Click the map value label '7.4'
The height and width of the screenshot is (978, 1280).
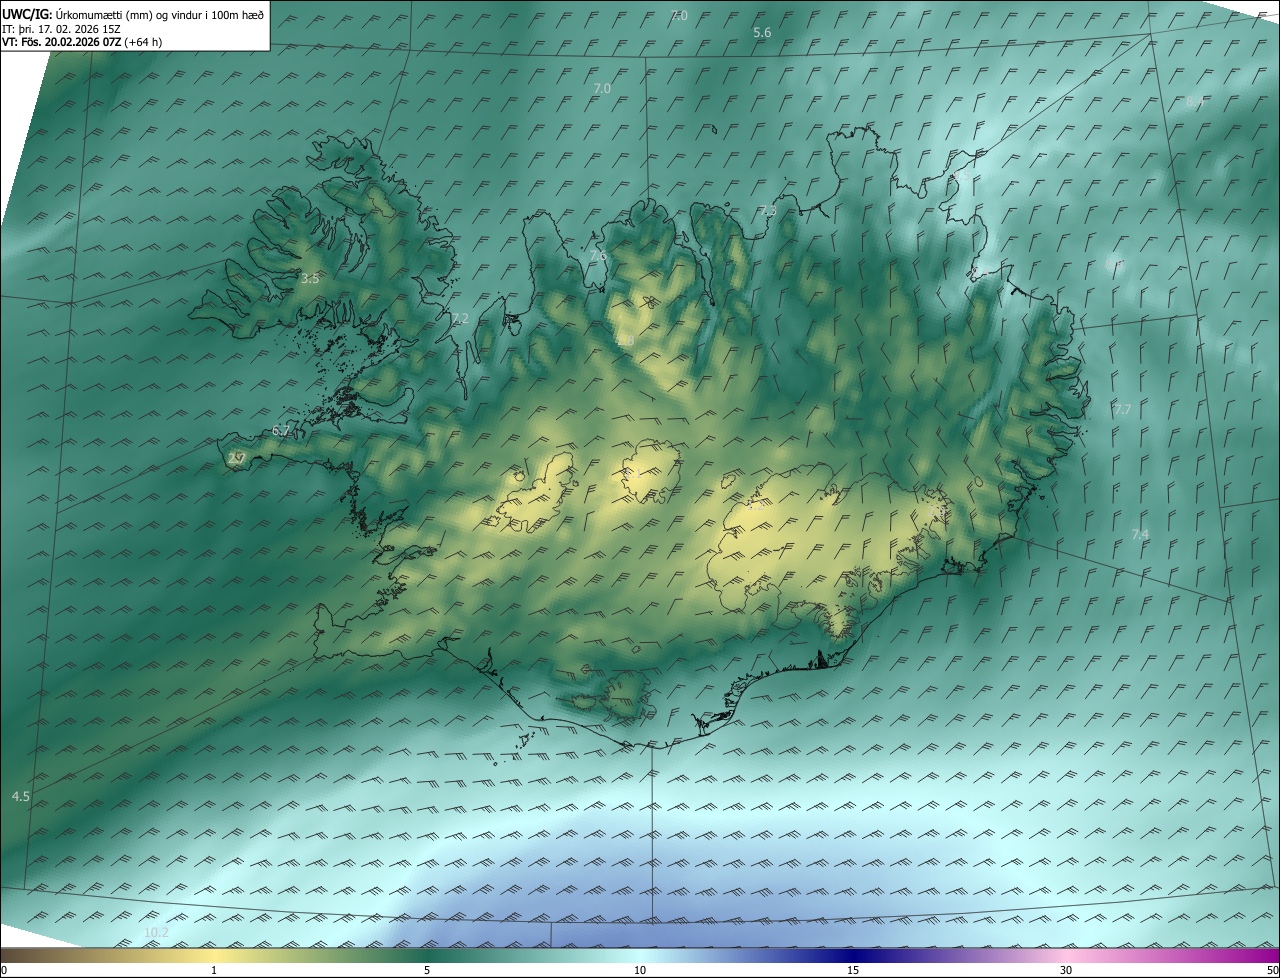coord(1140,535)
